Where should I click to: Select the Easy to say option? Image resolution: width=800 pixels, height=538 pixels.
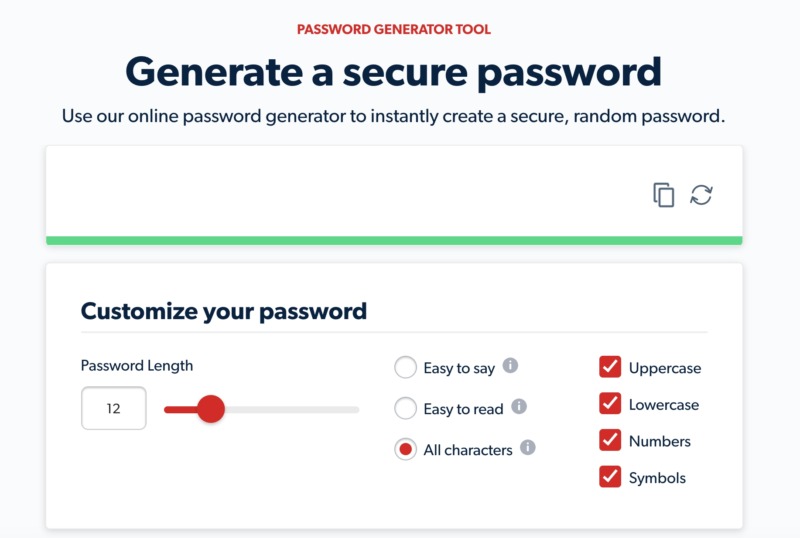click(x=406, y=368)
